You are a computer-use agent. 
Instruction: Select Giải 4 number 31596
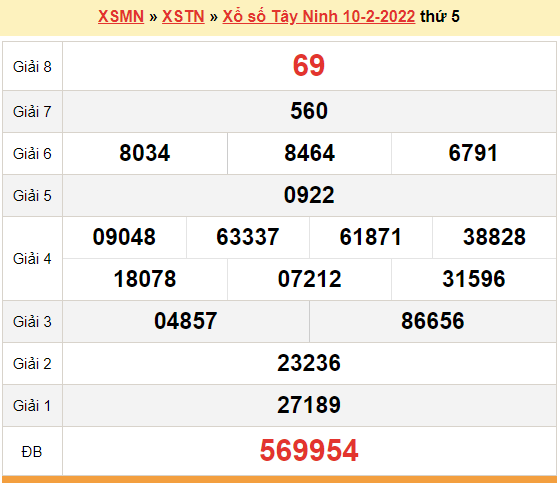(x=474, y=279)
